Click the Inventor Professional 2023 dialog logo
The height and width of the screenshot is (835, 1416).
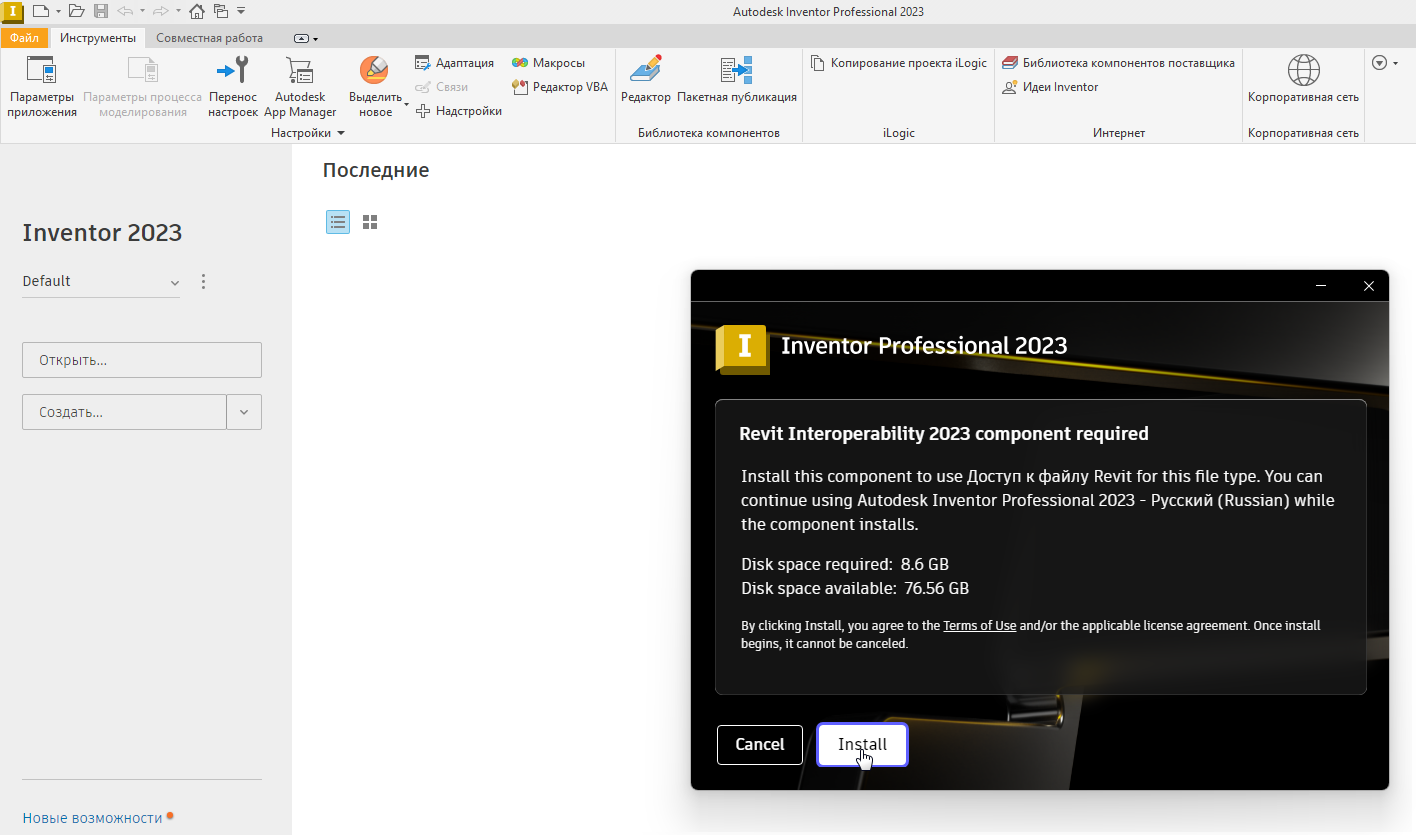(743, 348)
